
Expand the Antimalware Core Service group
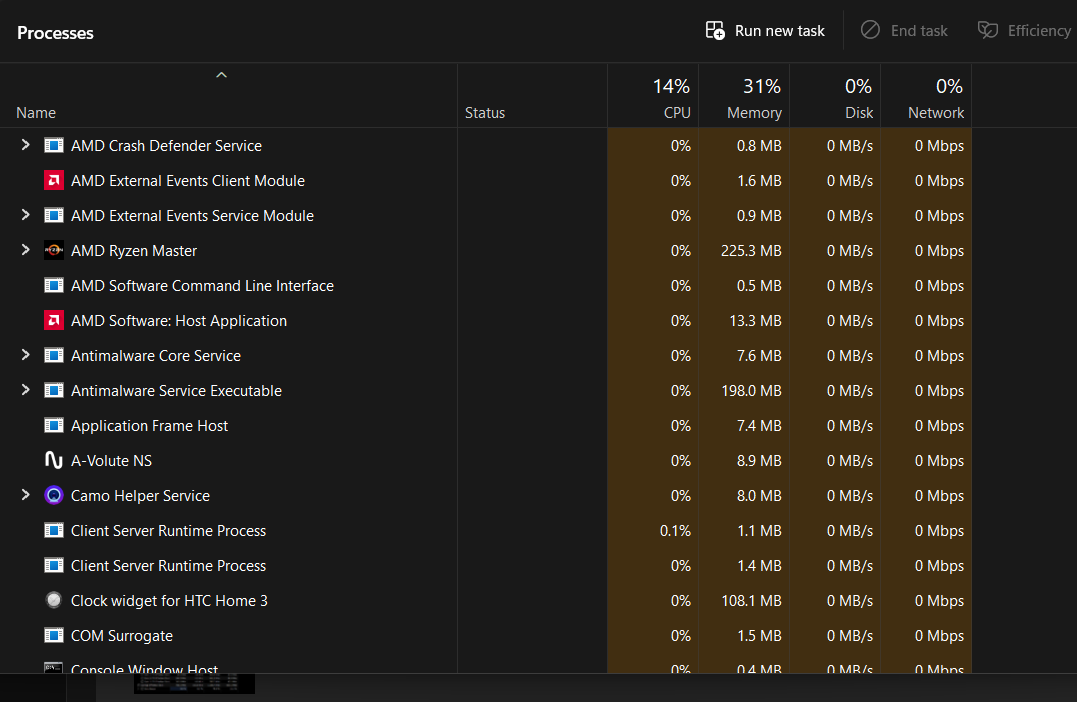(x=26, y=356)
